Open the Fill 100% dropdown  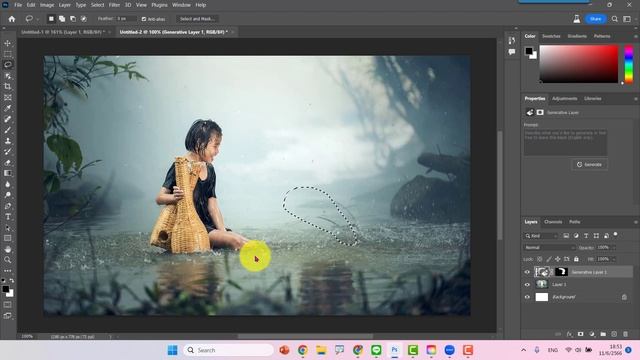tap(613, 259)
